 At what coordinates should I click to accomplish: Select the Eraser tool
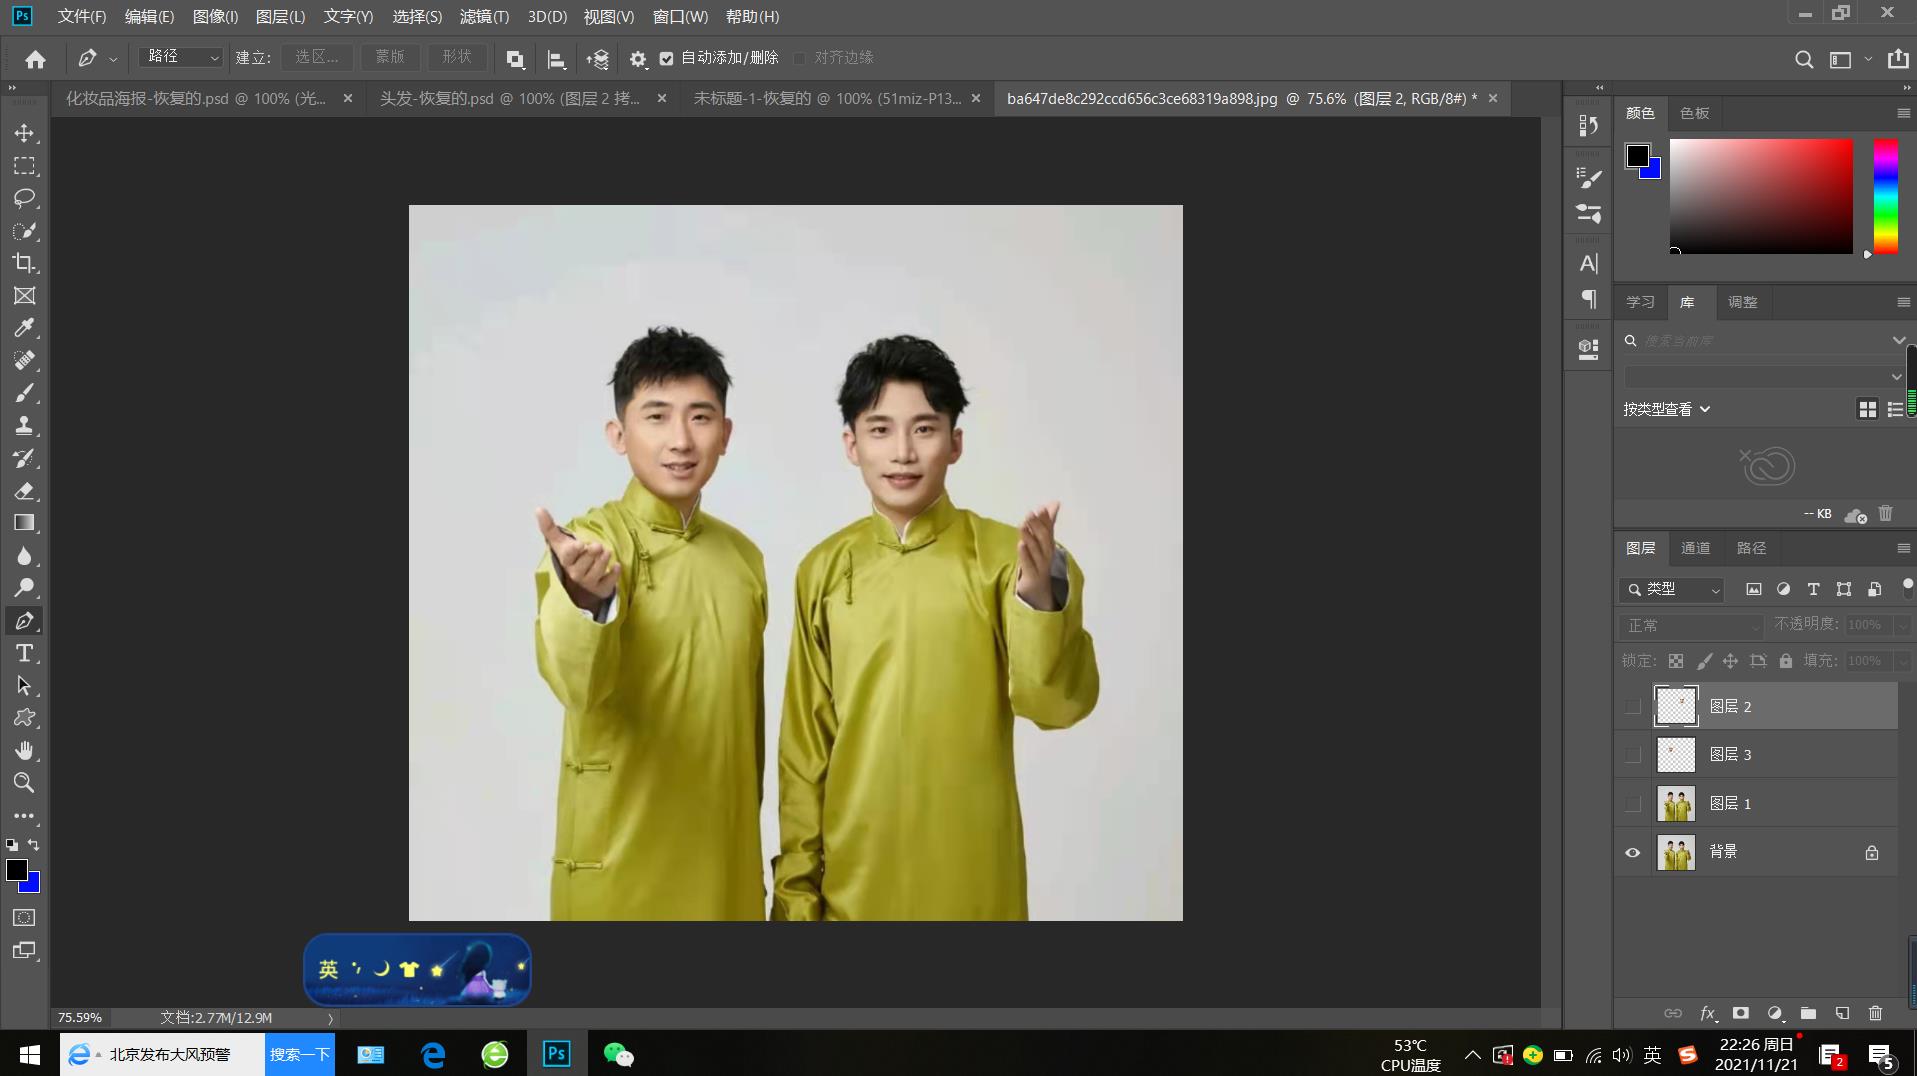[x=24, y=491]
